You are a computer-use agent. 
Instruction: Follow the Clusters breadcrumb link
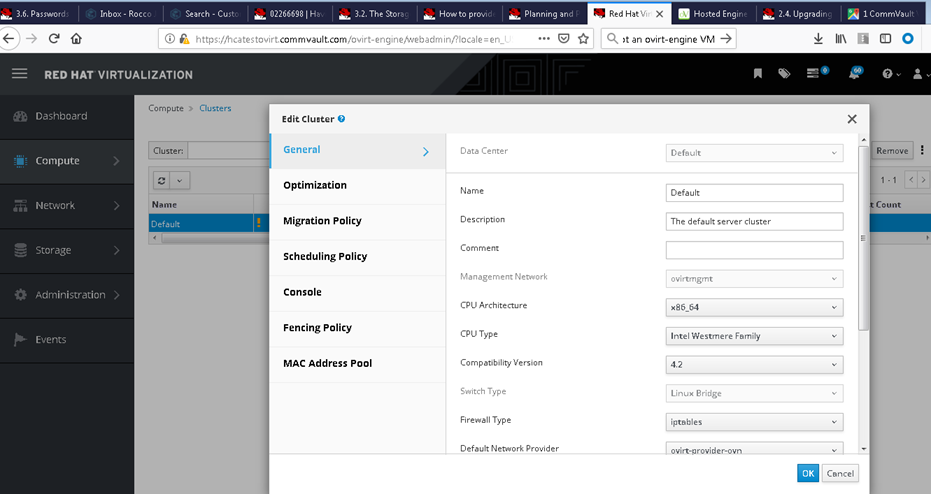(x=215, y=108)
